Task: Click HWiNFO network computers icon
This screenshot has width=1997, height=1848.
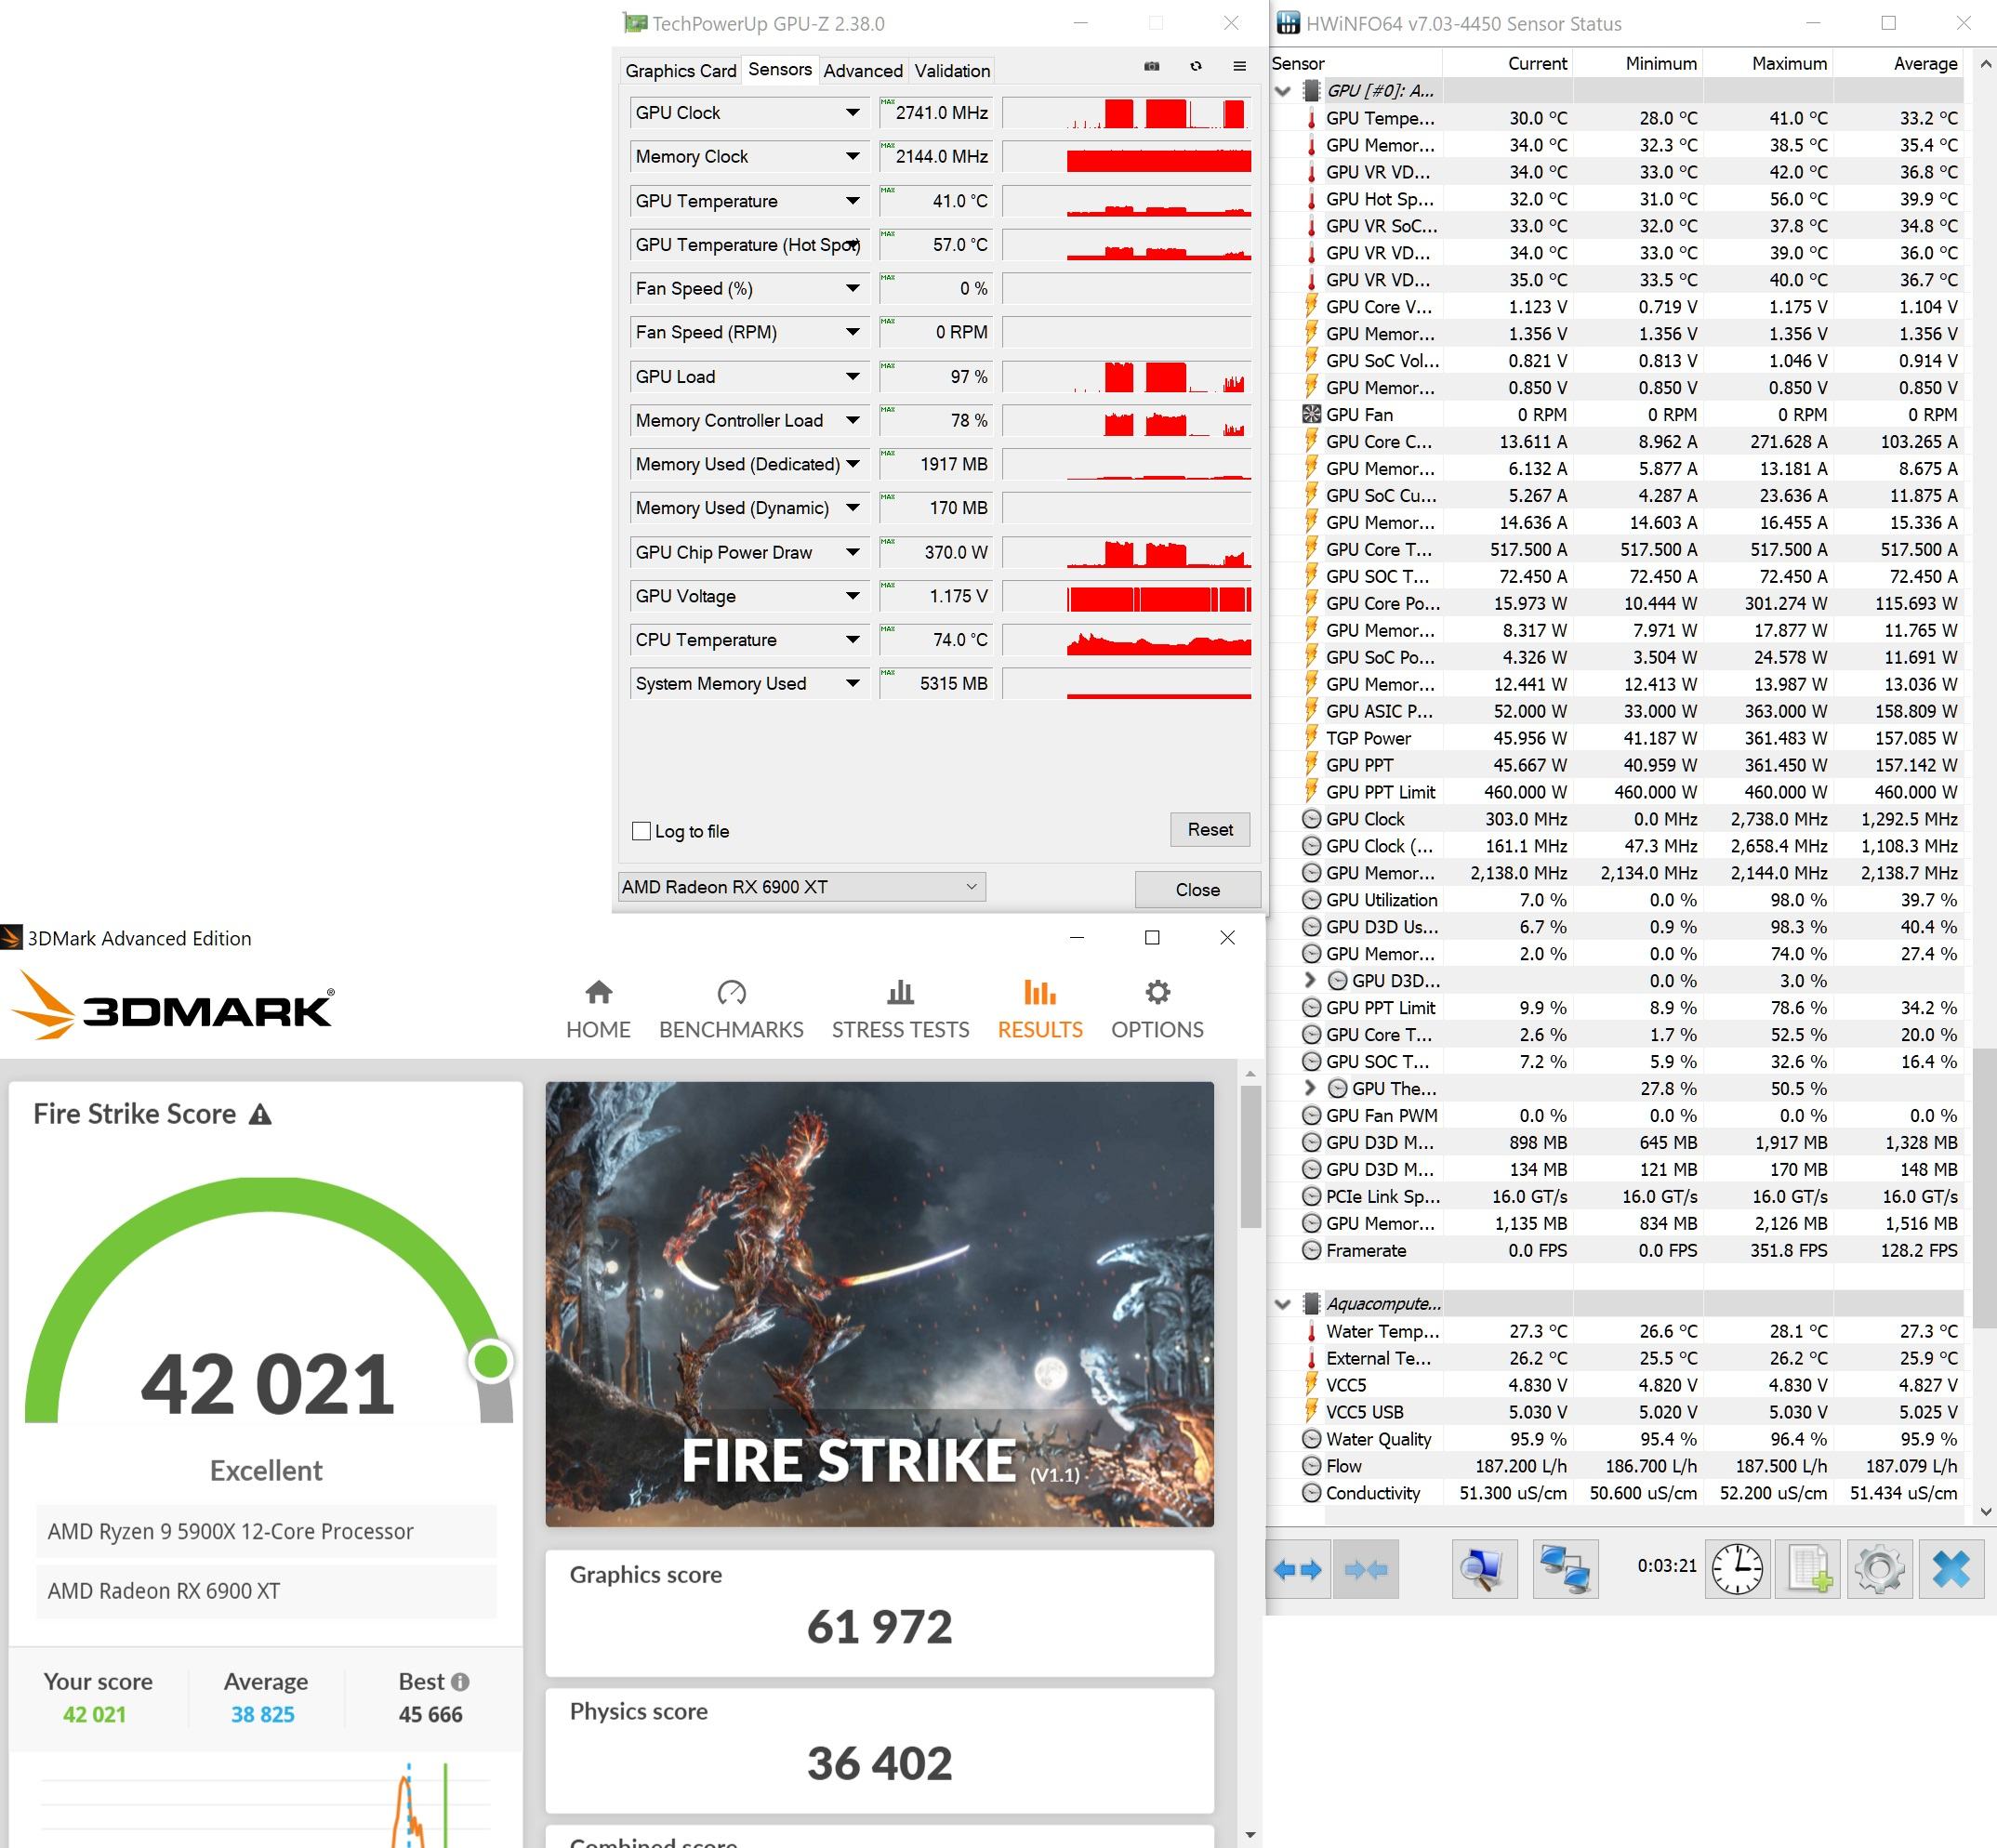Action: 1566,1569
